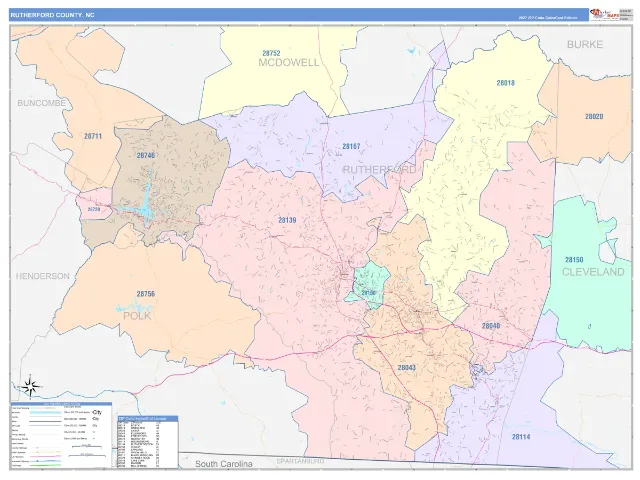The image size is (640, 480).
Task: Click the map publisher logo in header
Action: (x=604, y=14)
